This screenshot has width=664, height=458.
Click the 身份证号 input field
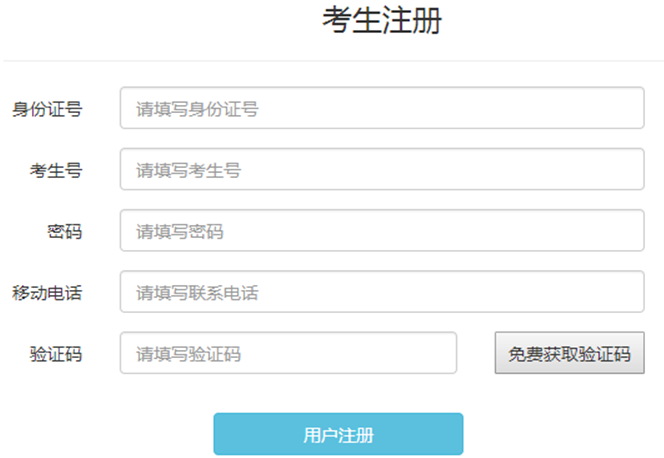point(430,109)
